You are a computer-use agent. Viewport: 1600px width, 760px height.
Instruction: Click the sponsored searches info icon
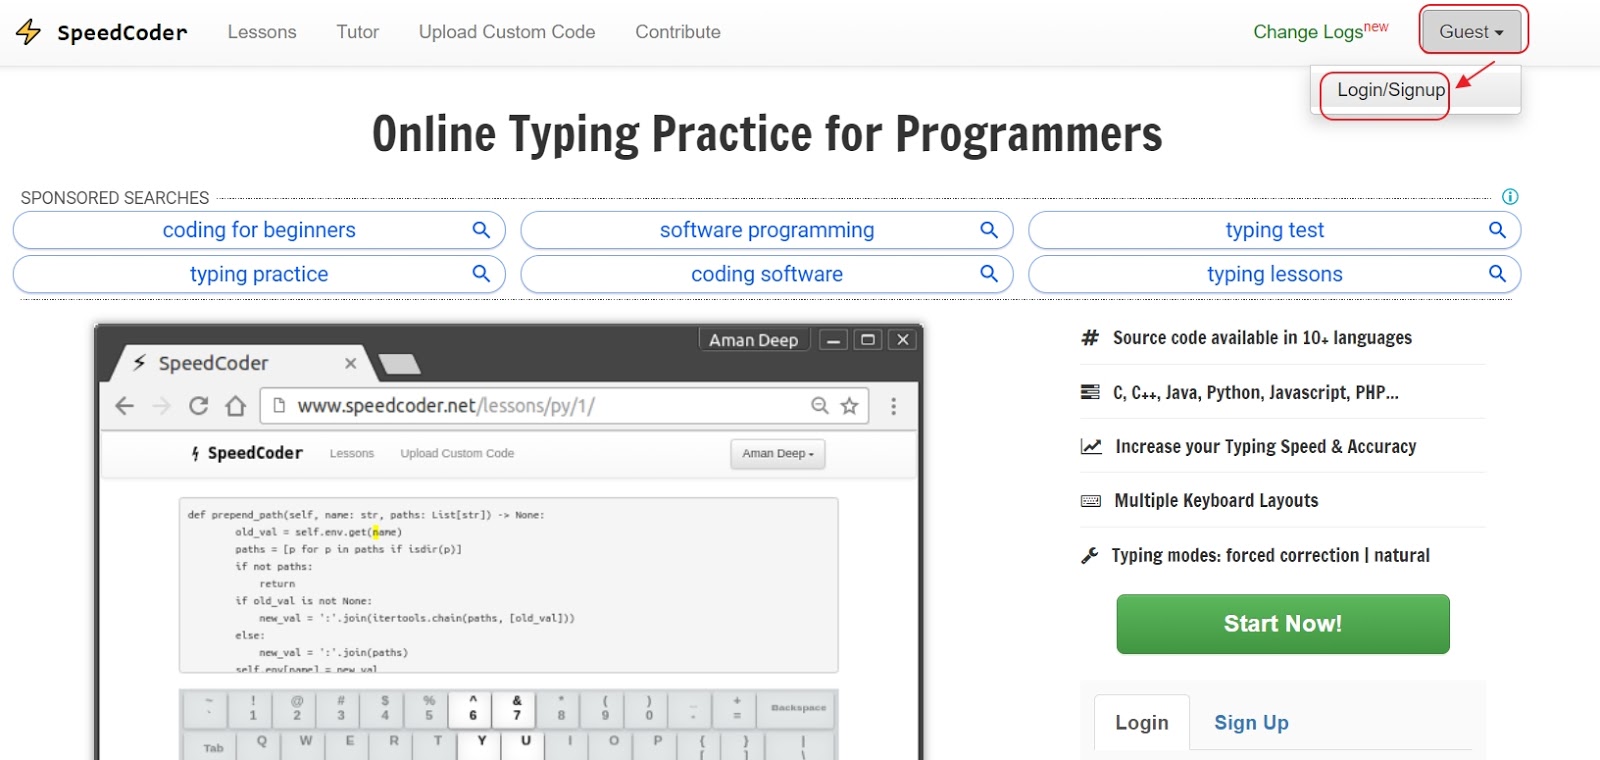click(1510, 197)
